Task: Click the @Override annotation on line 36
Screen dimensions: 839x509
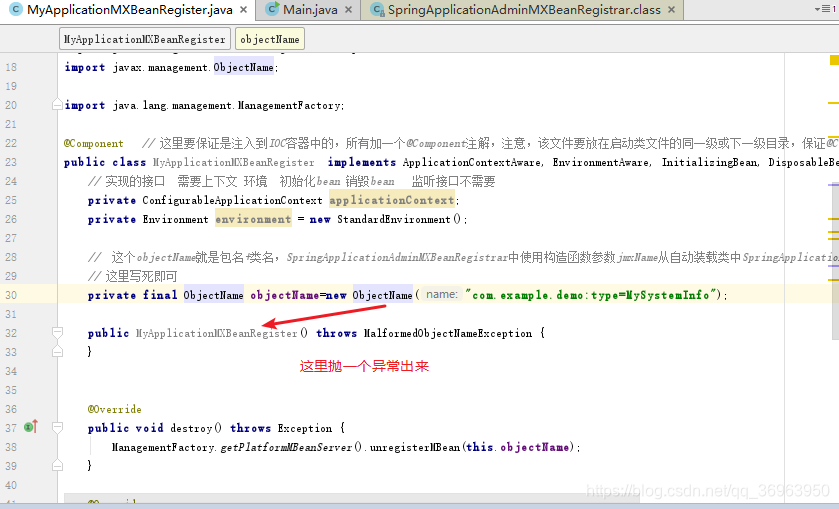Action: click(x=115, y=409)
